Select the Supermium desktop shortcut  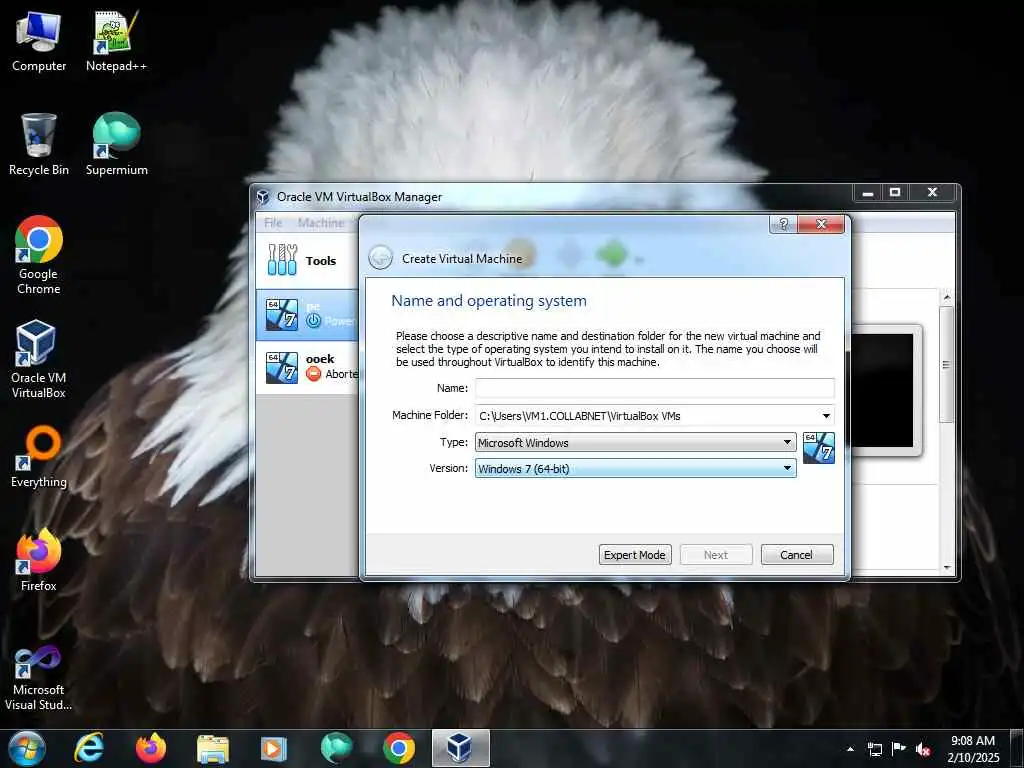coord(116,144)
